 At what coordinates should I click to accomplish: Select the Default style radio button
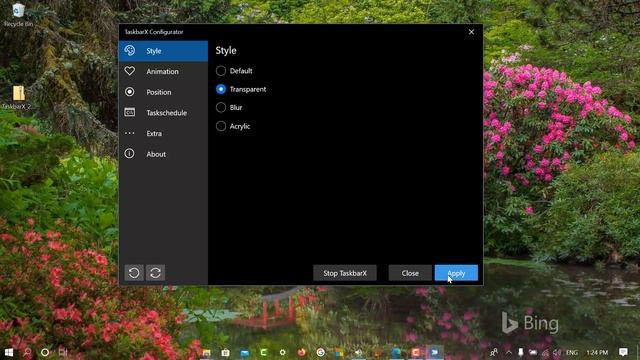coord(221,71)
